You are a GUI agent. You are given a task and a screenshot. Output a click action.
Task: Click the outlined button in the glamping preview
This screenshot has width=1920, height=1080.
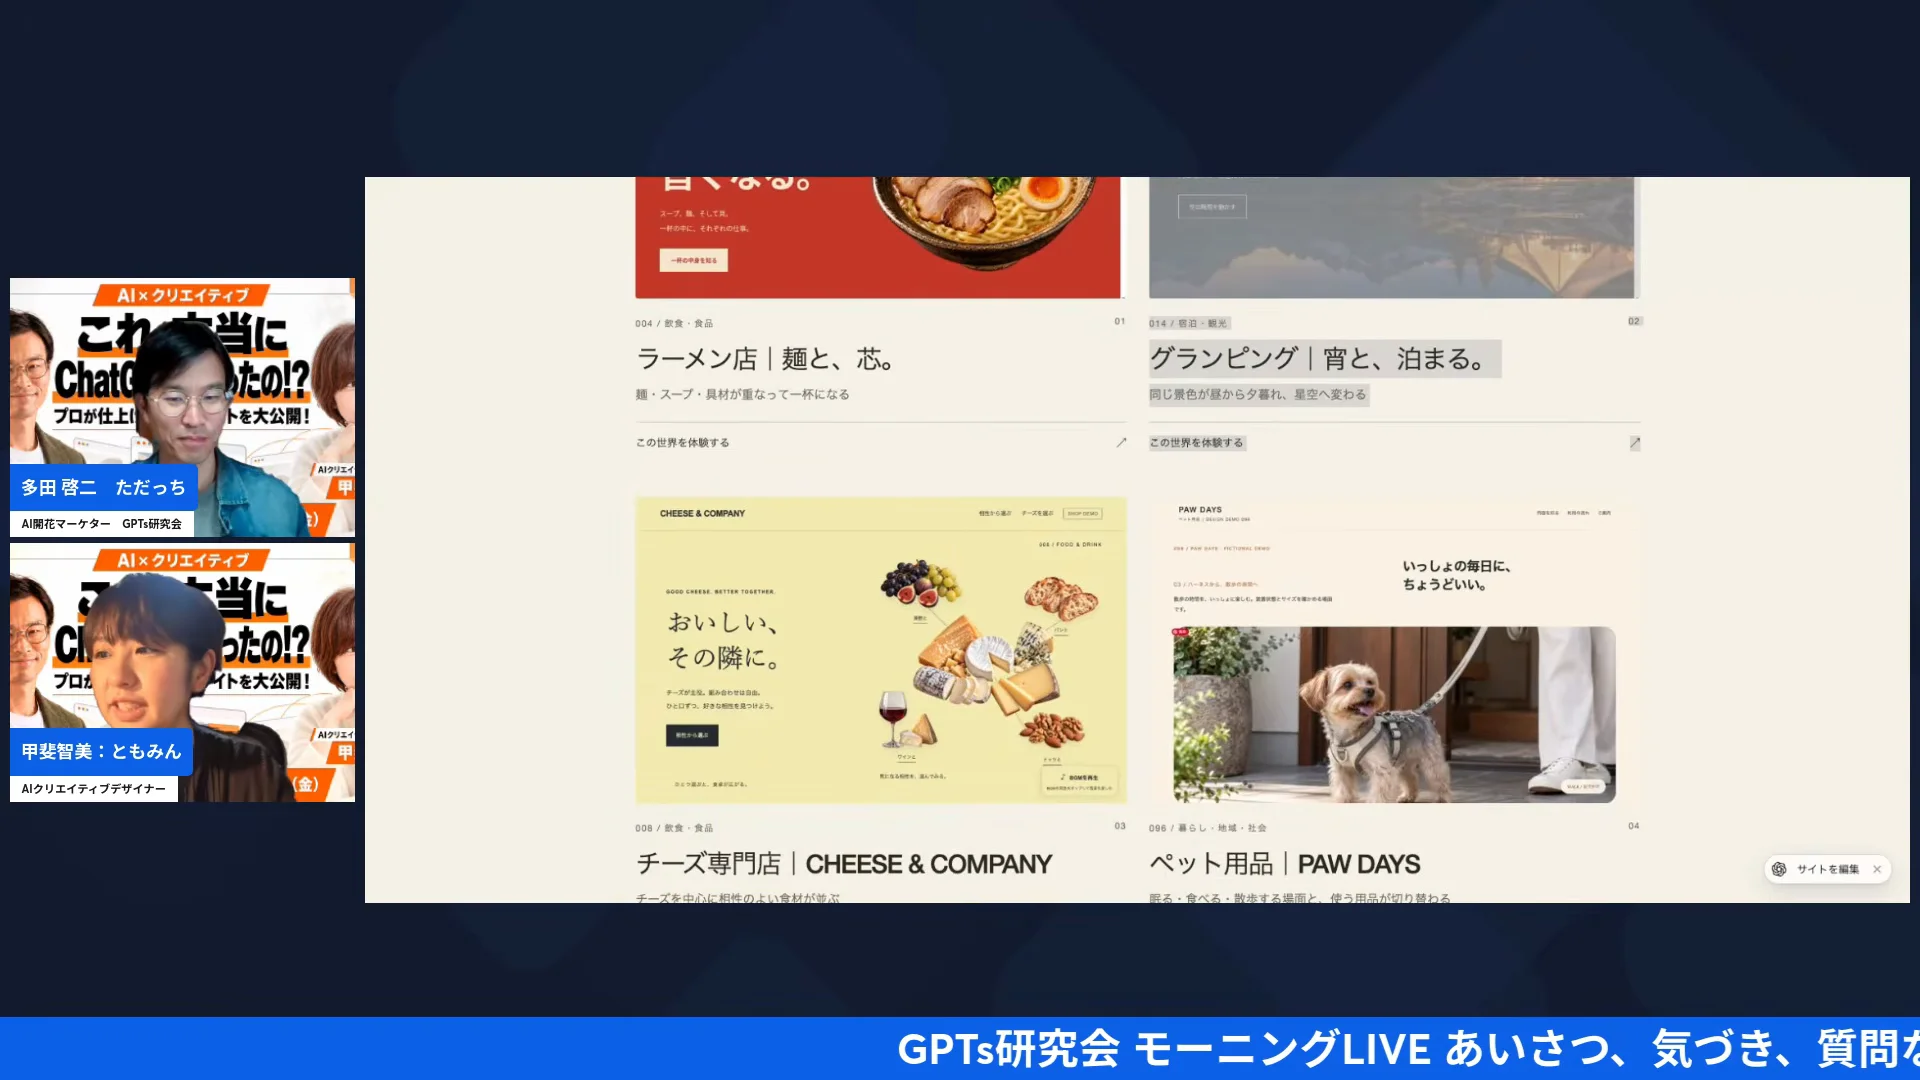tap(1212, 207)
